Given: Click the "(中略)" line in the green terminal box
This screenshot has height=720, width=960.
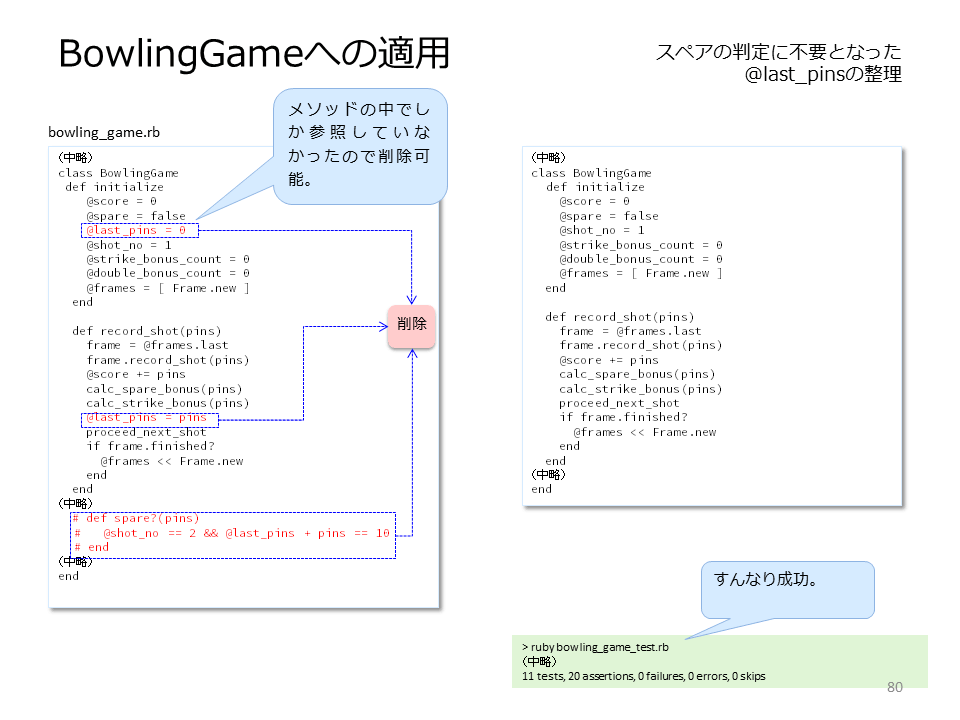Looking at the screenshot, I should pos(539,662).
